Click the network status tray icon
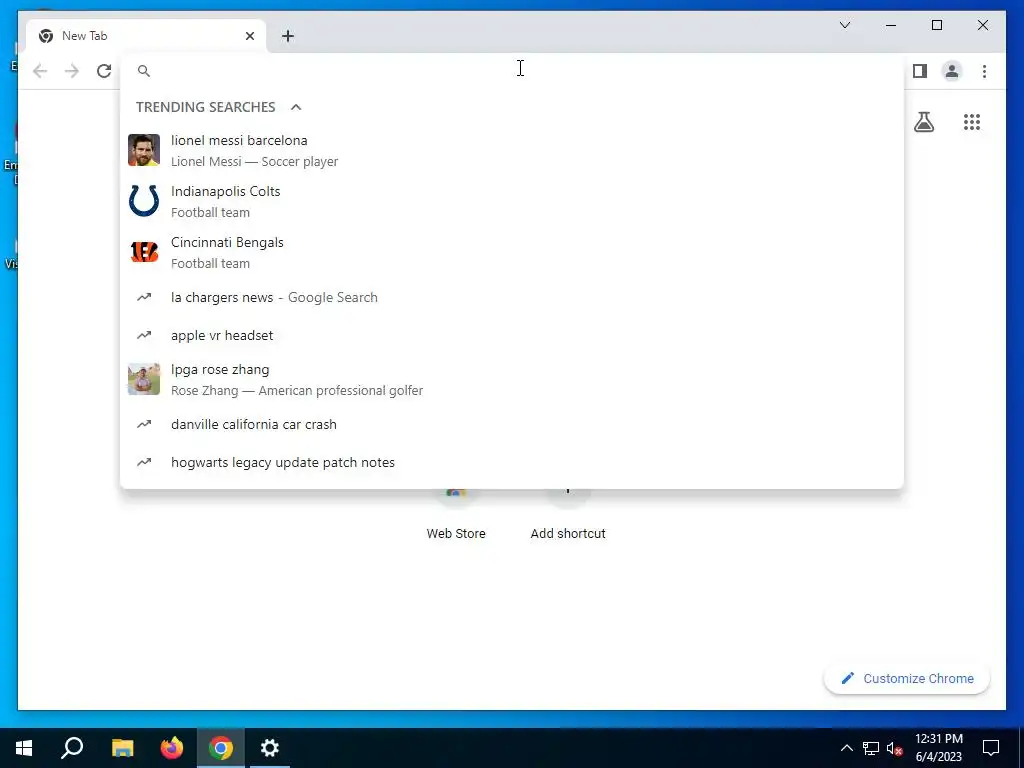 pos(871,748)
